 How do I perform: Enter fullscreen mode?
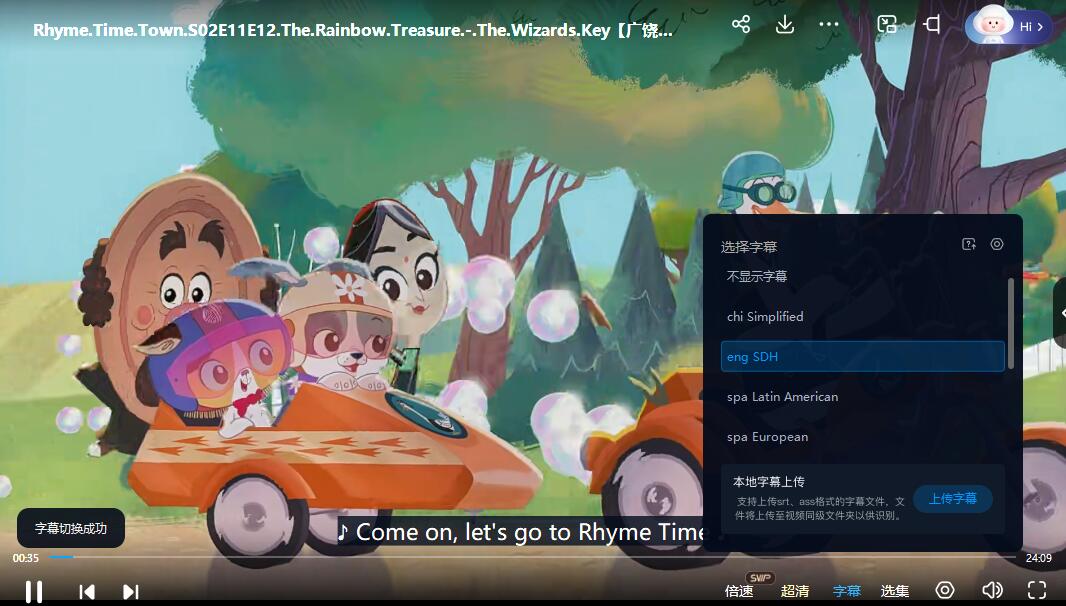(1037, 590)
